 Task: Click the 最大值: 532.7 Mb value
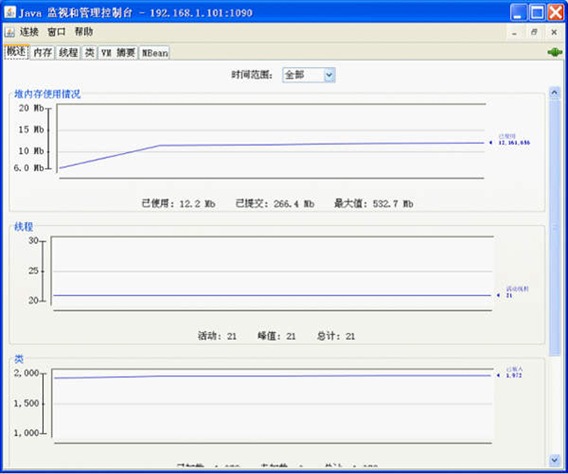point(373,204)
